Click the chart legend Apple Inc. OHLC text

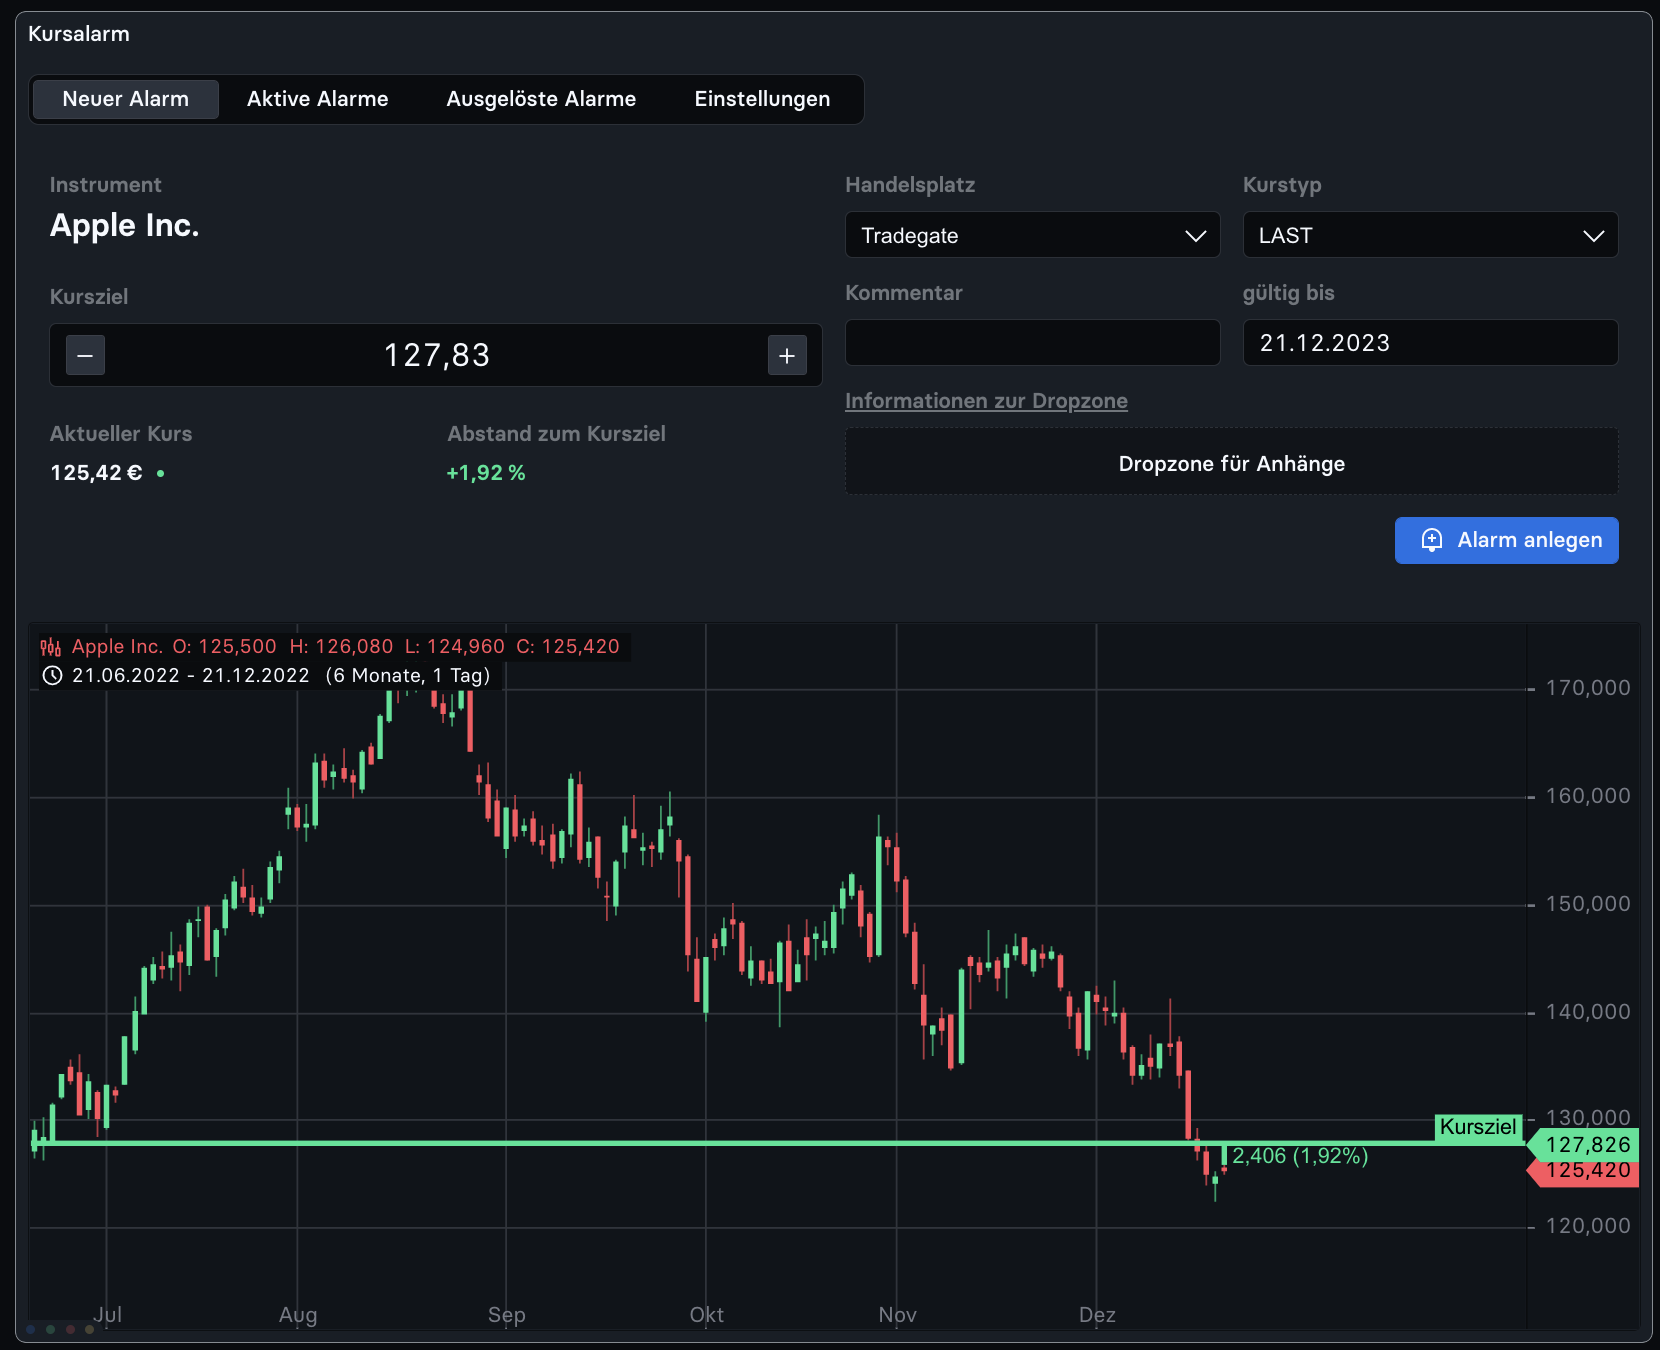click(x=346, y=647)
